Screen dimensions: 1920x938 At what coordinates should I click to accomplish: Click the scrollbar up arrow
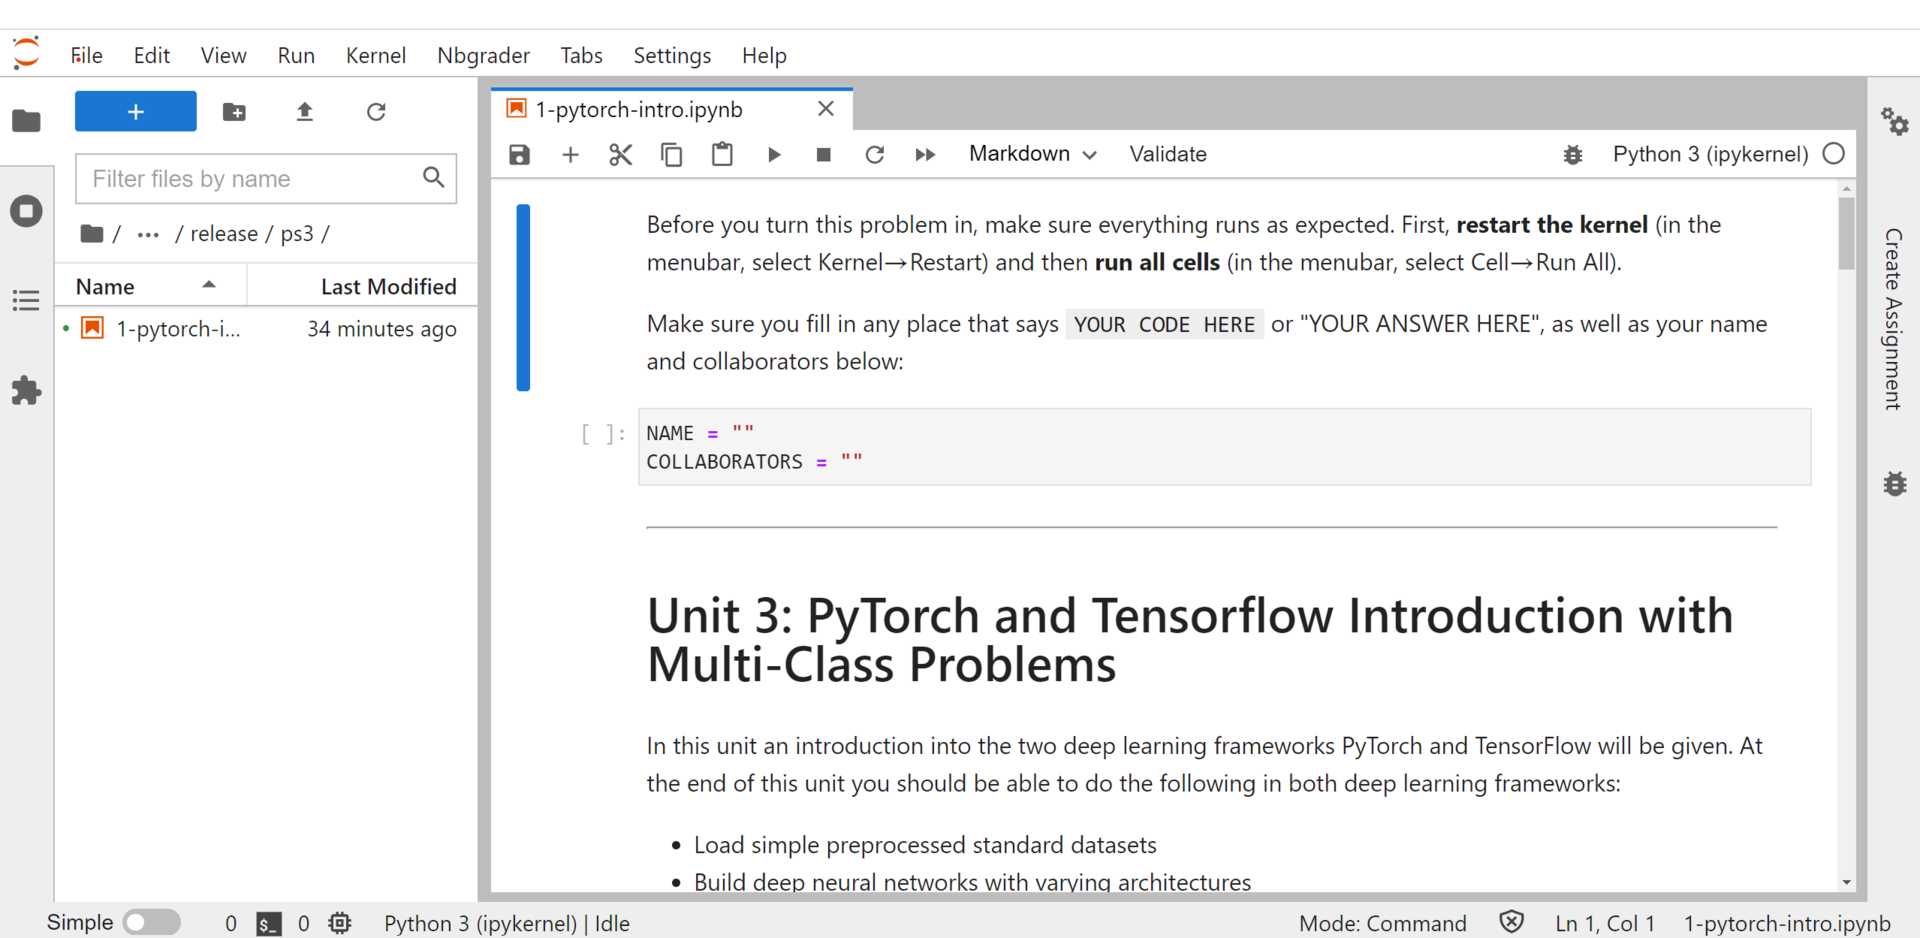pos(1847,188)
